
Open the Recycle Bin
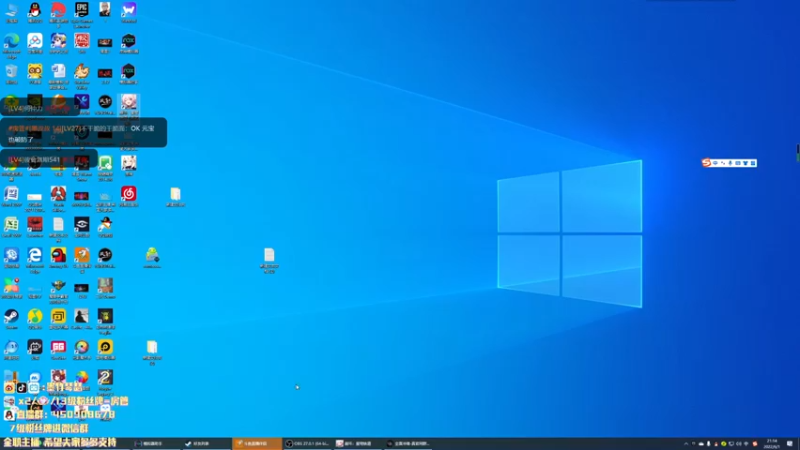point(11,73)
